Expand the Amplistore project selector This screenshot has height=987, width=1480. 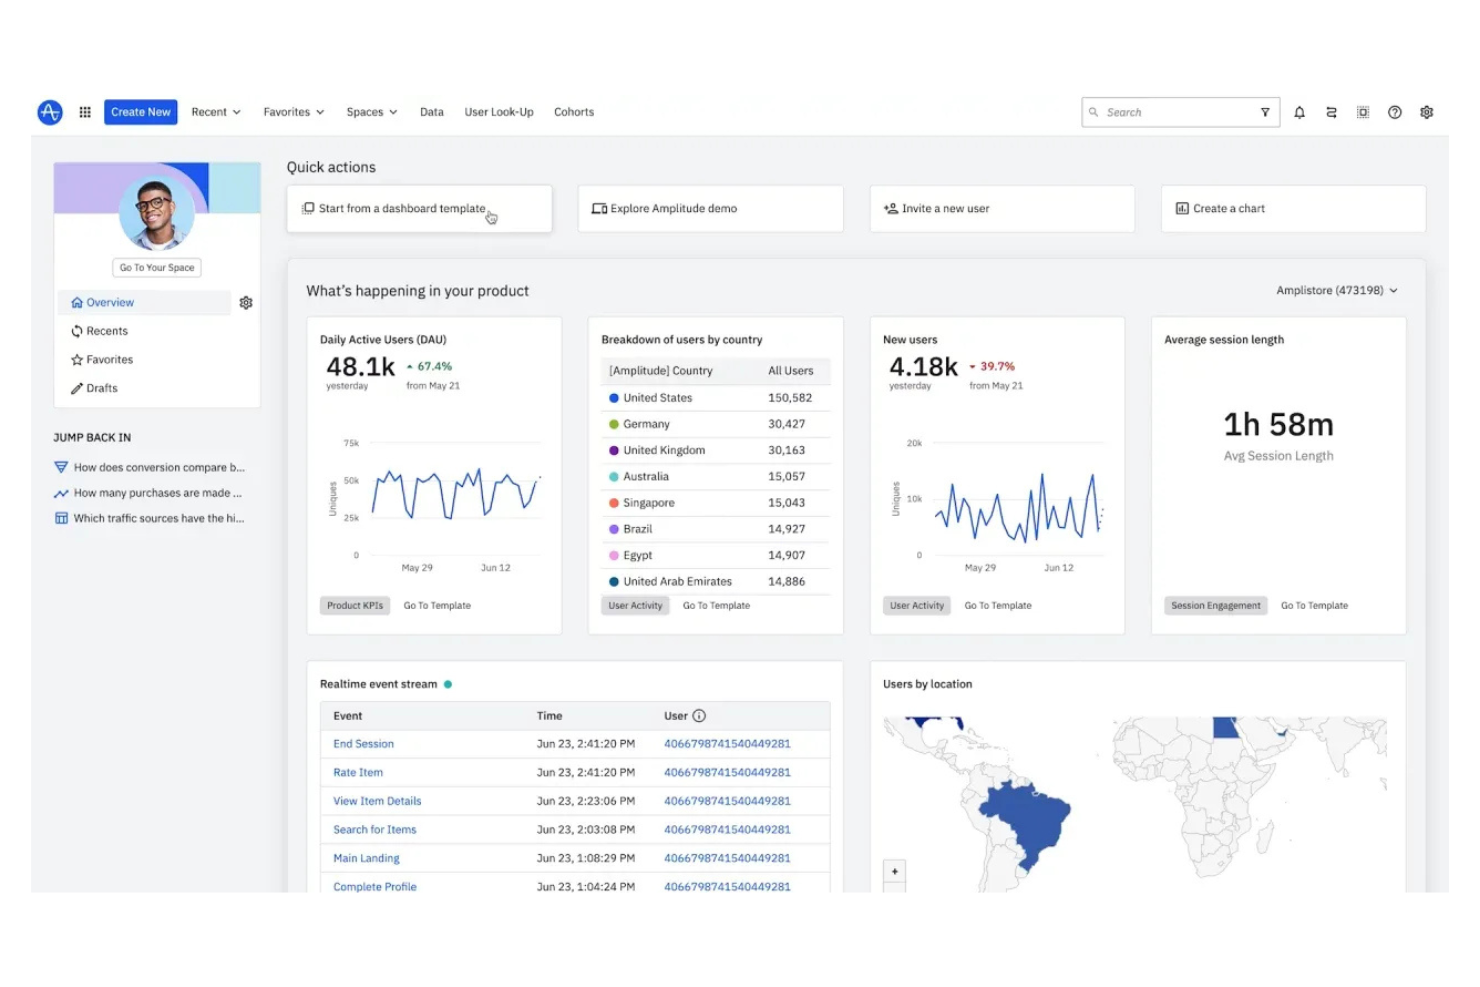pyautogui.click(x=1337, y=290)
